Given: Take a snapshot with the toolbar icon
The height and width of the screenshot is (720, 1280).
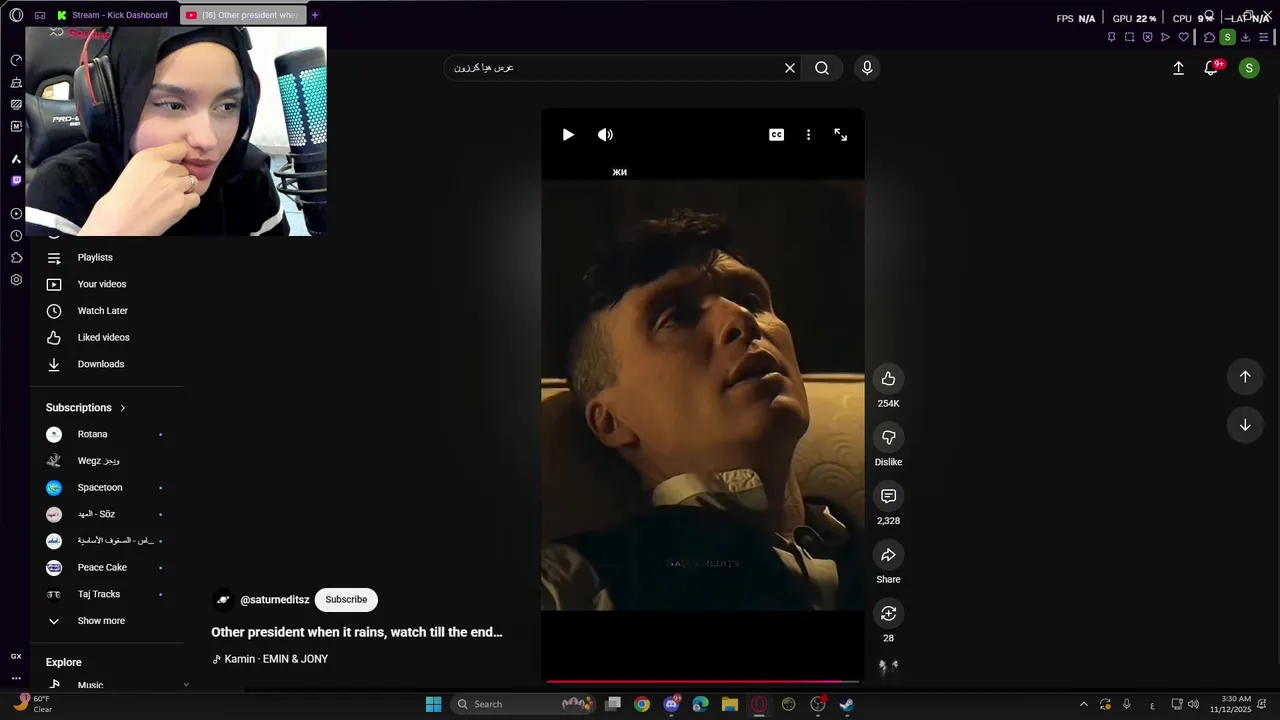Looking at the screenshot, I should [x=1129, y=37].
